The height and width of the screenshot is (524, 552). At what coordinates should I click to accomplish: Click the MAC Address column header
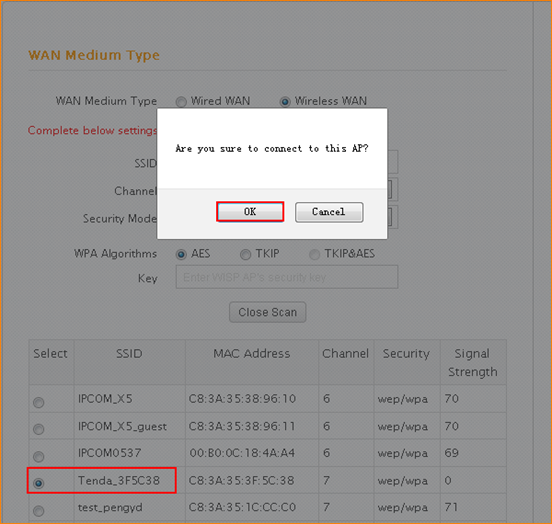pyautogui.click(x=252, y=353)
